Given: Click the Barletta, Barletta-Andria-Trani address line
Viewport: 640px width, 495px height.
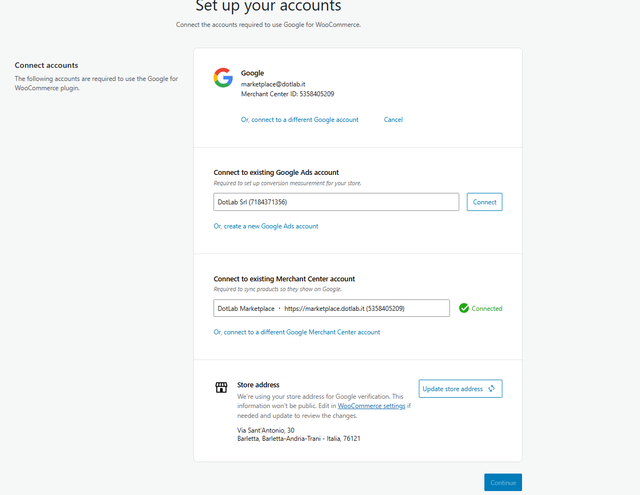Looking at the screenshot, I should tap(299, 439).
